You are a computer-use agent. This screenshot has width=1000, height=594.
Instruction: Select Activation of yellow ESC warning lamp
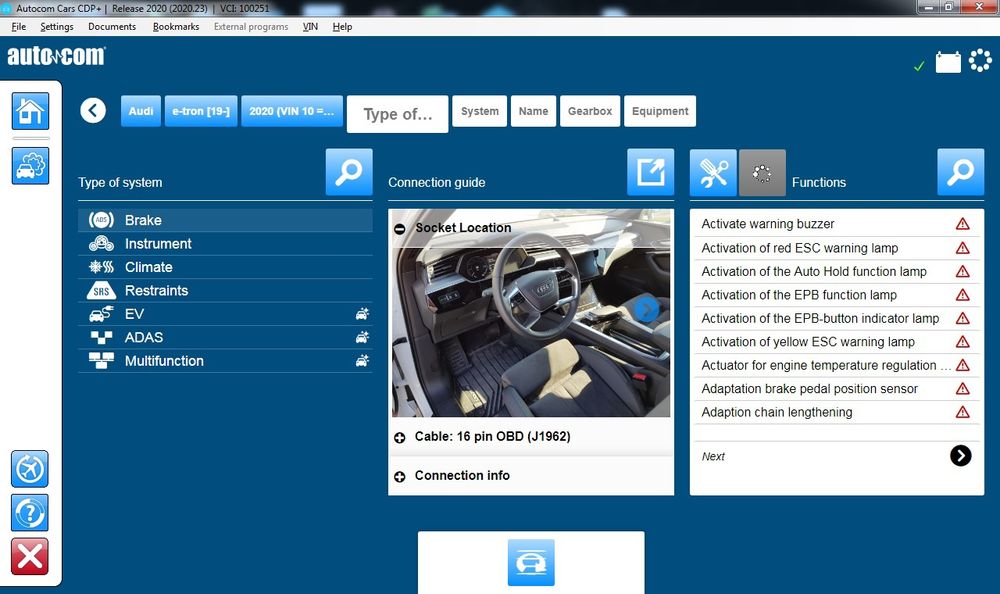[x=836, y=342]
